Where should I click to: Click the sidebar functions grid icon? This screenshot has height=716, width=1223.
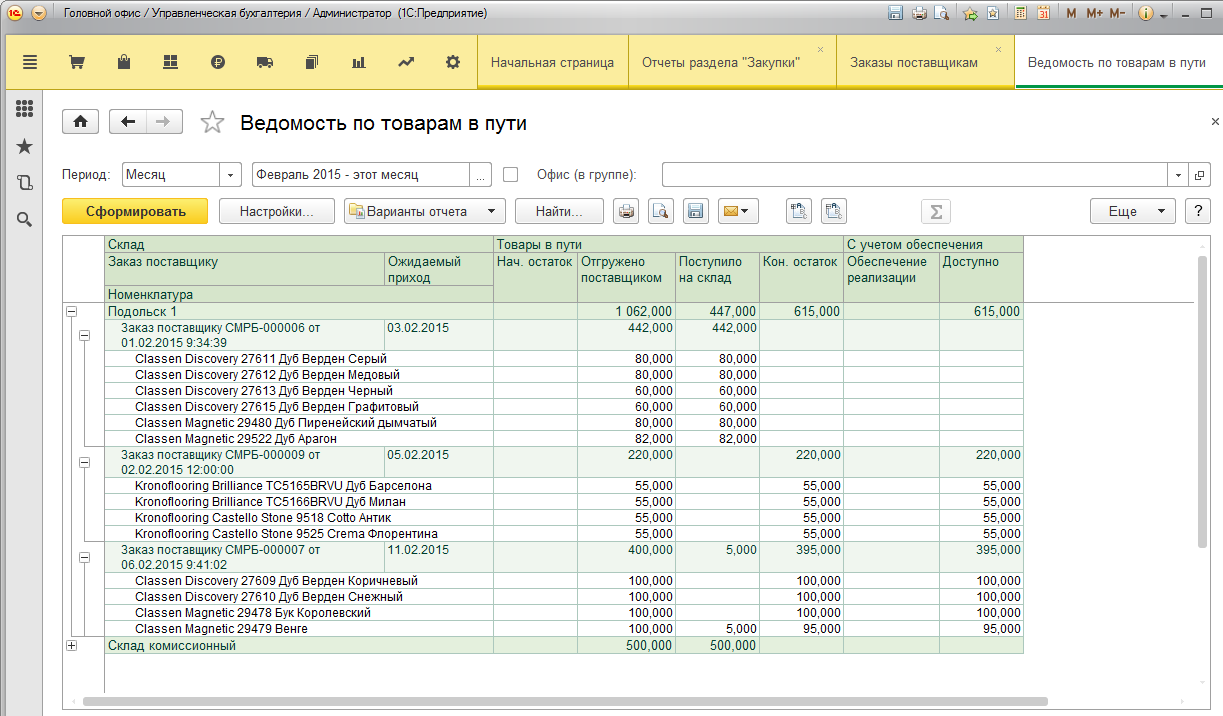(x=25, y=109)
